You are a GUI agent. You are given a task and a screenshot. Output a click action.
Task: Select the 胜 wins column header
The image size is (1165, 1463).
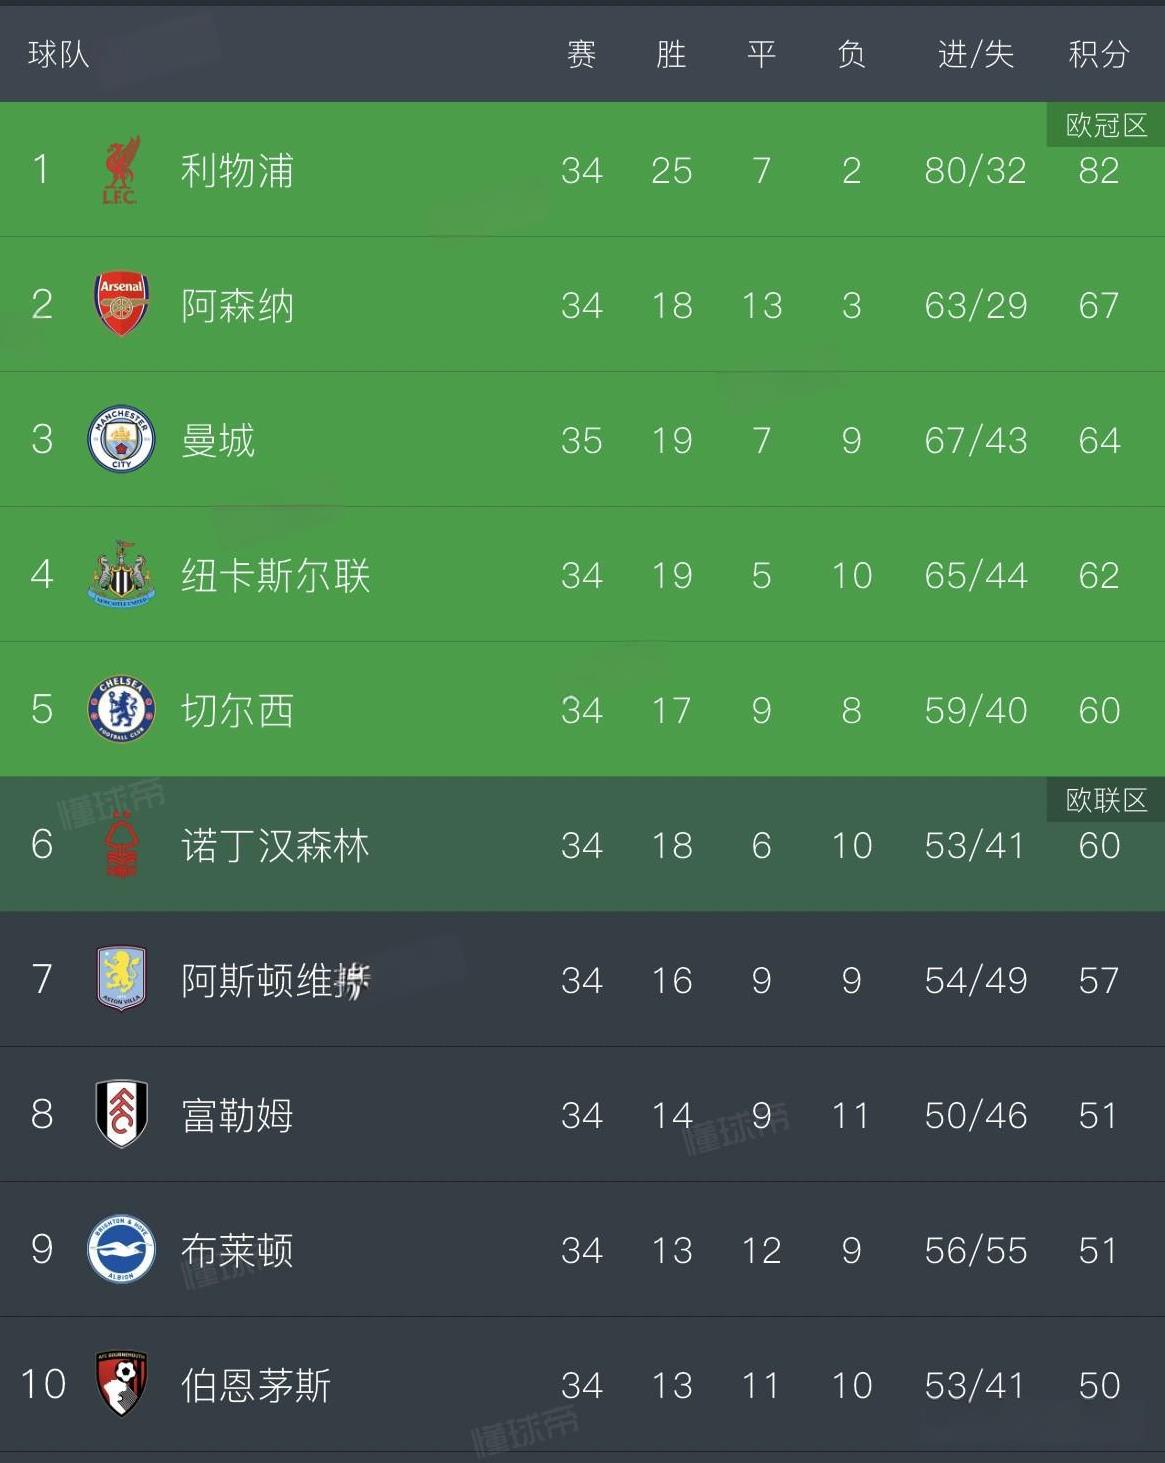point(671,54)
